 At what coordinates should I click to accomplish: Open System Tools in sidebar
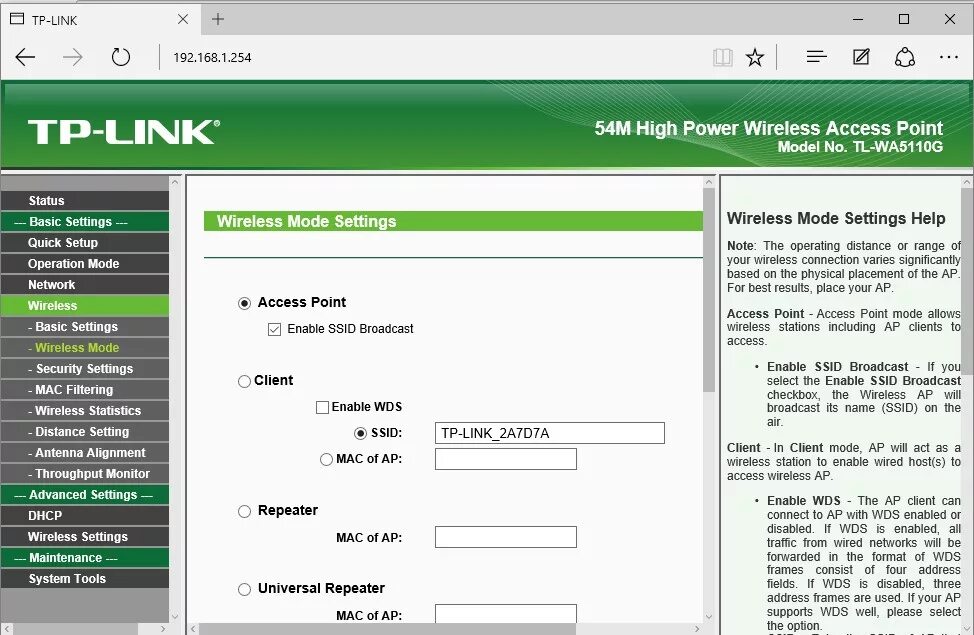tap(84, 579)
